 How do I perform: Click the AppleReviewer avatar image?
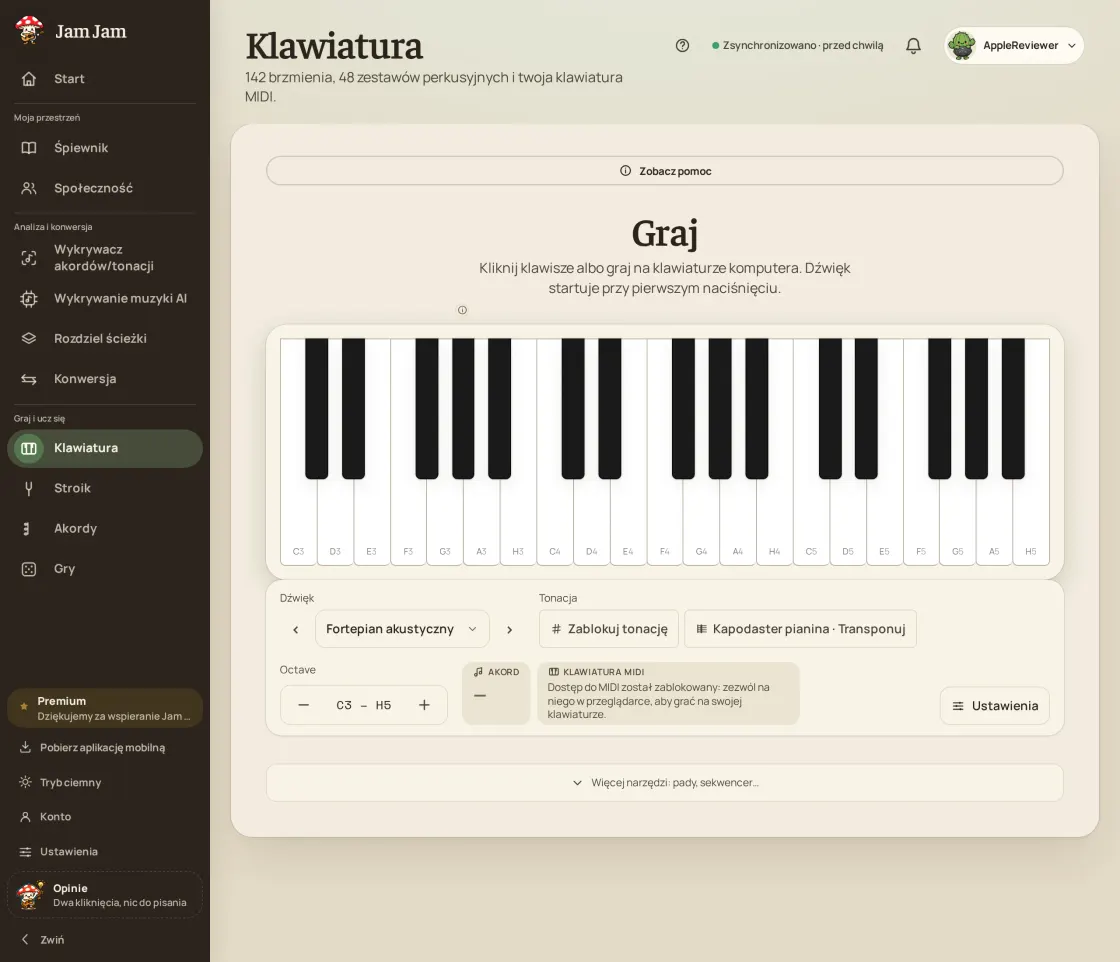[x=961, y=46]
